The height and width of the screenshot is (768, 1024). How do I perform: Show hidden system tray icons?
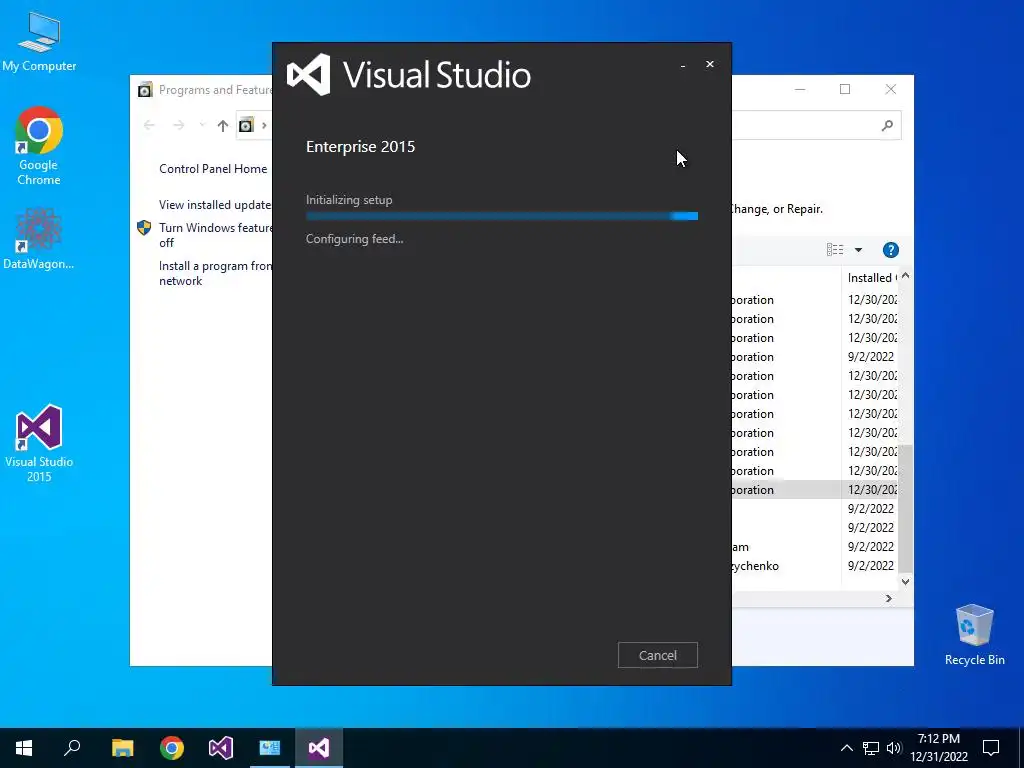(x=846, y=748)
